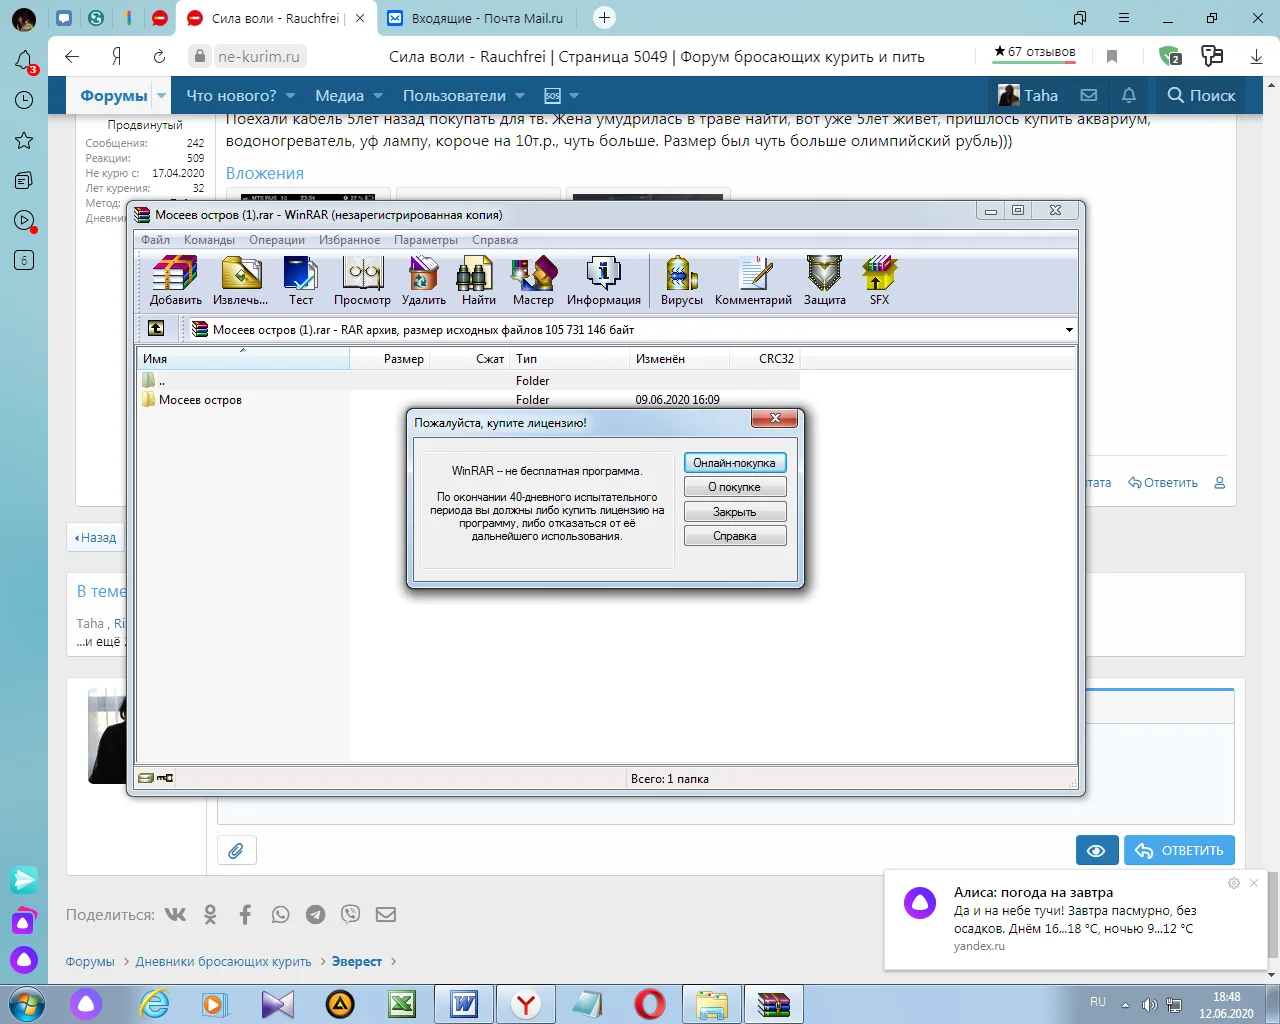Open forum Поиск search
1280x1024 pixels.
(x=1201, y=96)
